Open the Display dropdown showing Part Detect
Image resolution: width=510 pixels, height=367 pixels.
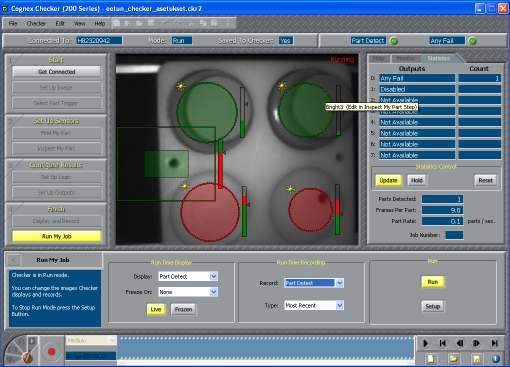point(188,276)
